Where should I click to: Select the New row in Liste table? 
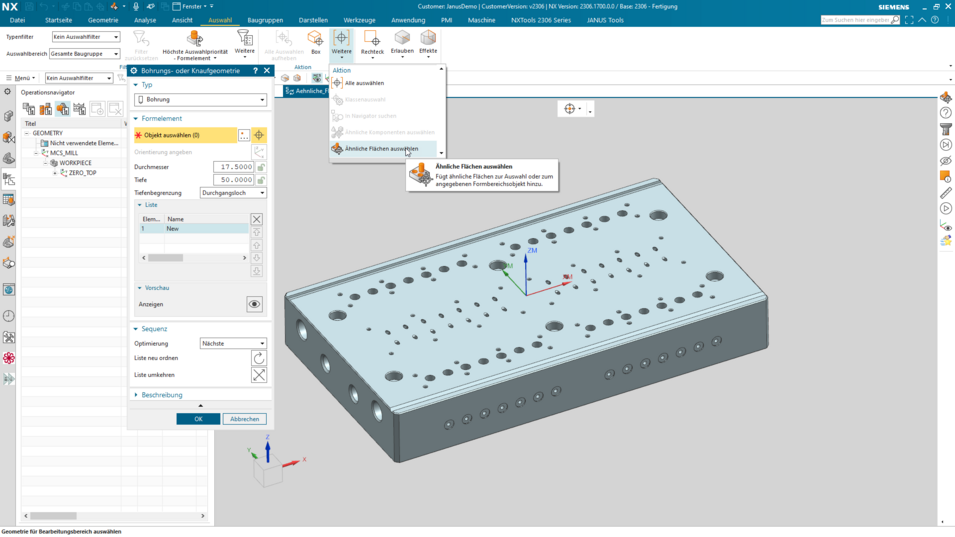tap(194, 229)
